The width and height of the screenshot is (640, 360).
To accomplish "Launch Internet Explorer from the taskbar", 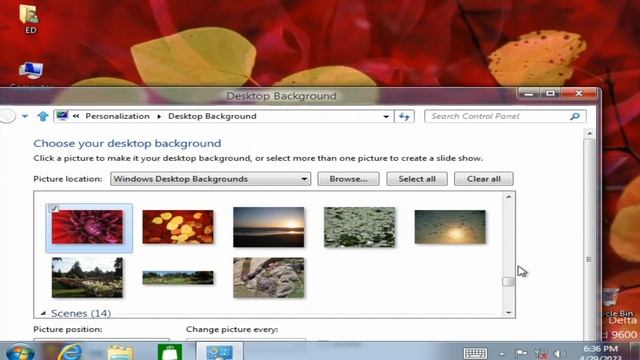I will [70, 352].
